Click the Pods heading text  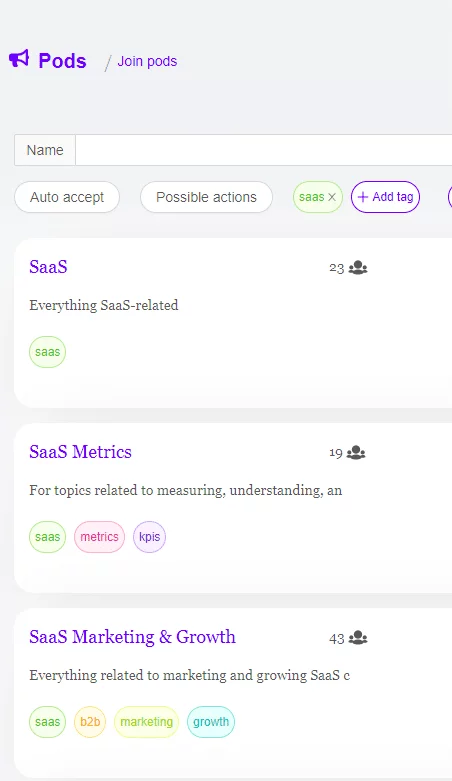coord(62,61)
